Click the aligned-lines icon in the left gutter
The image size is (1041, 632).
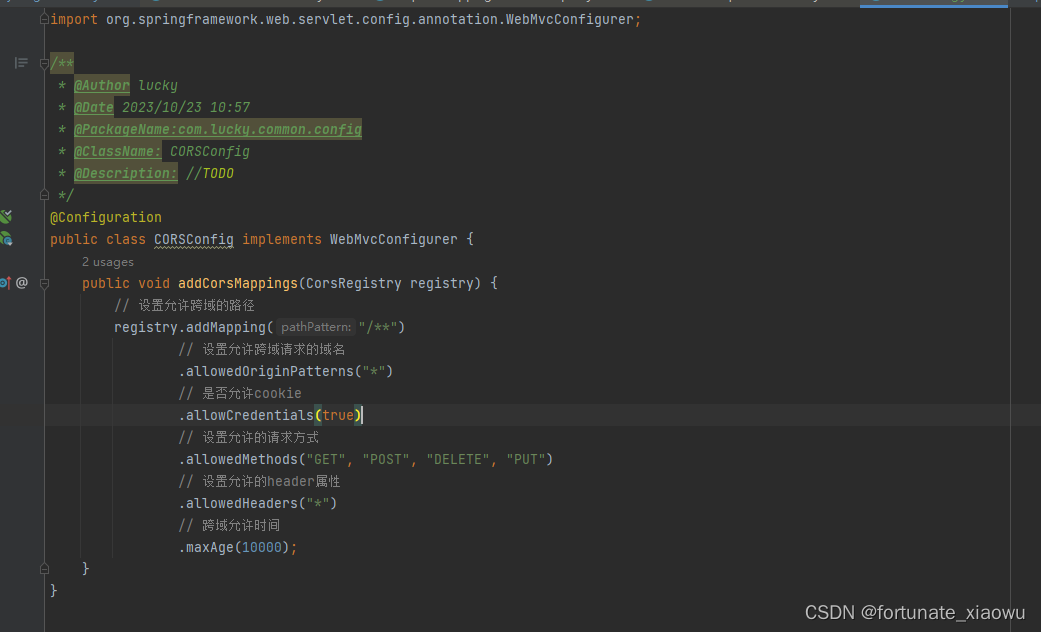pos(20,62)
